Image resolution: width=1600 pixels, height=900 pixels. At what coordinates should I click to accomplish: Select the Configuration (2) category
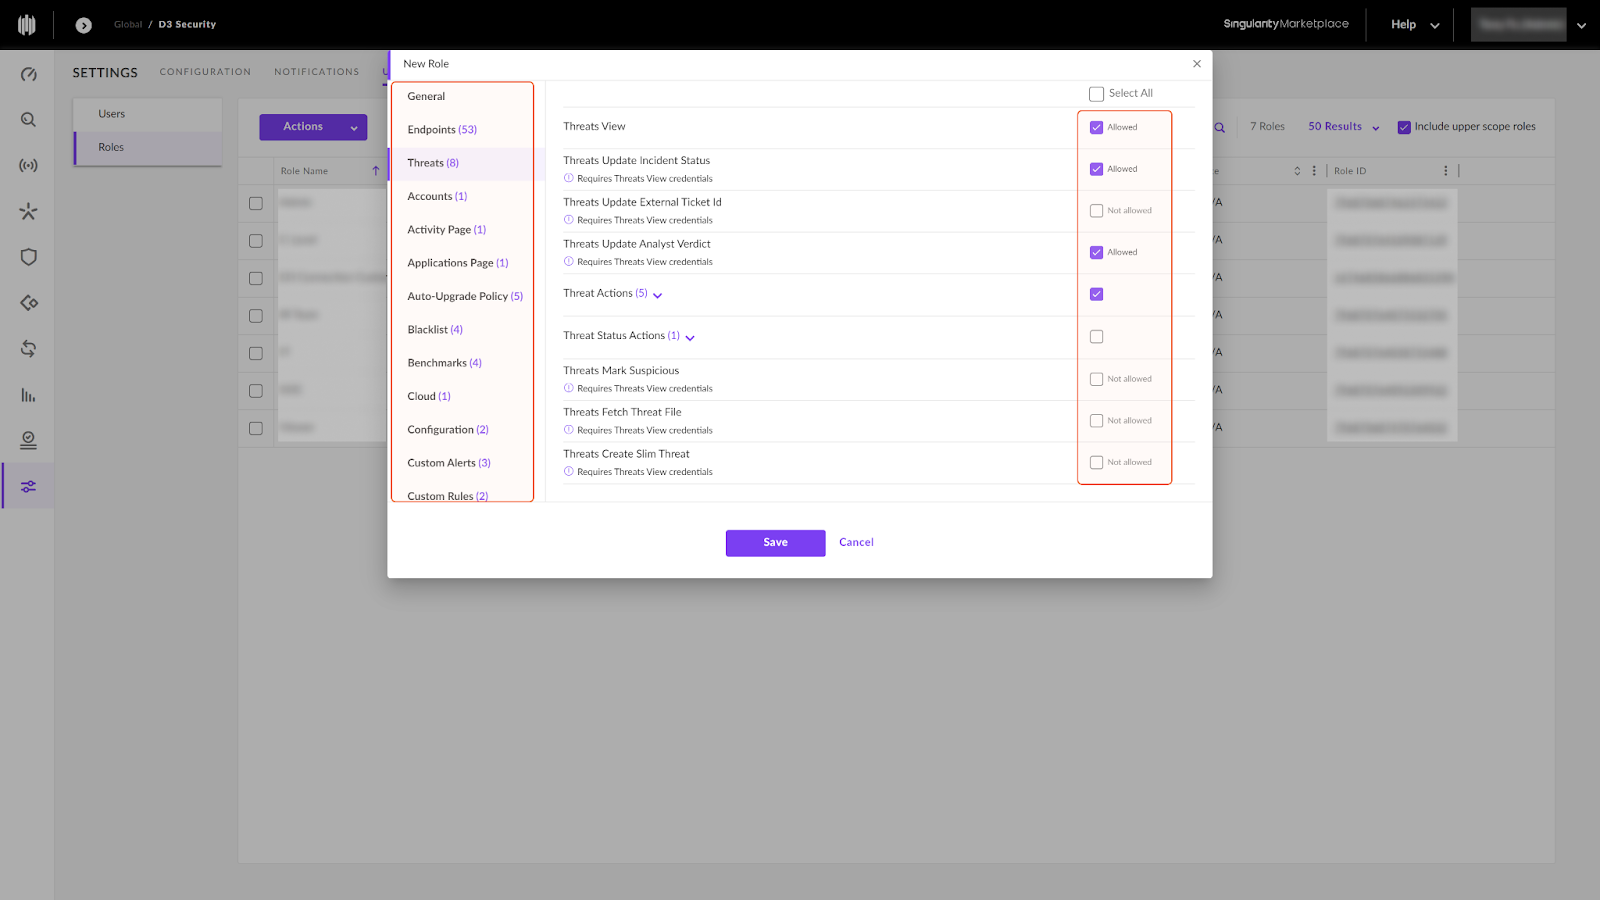pyautogui.click(x=448, y=430)
